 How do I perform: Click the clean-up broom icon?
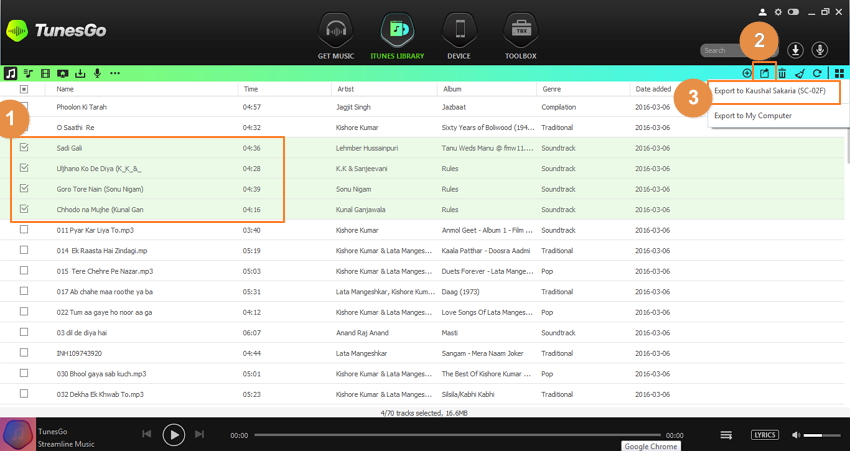click(800, 73)
